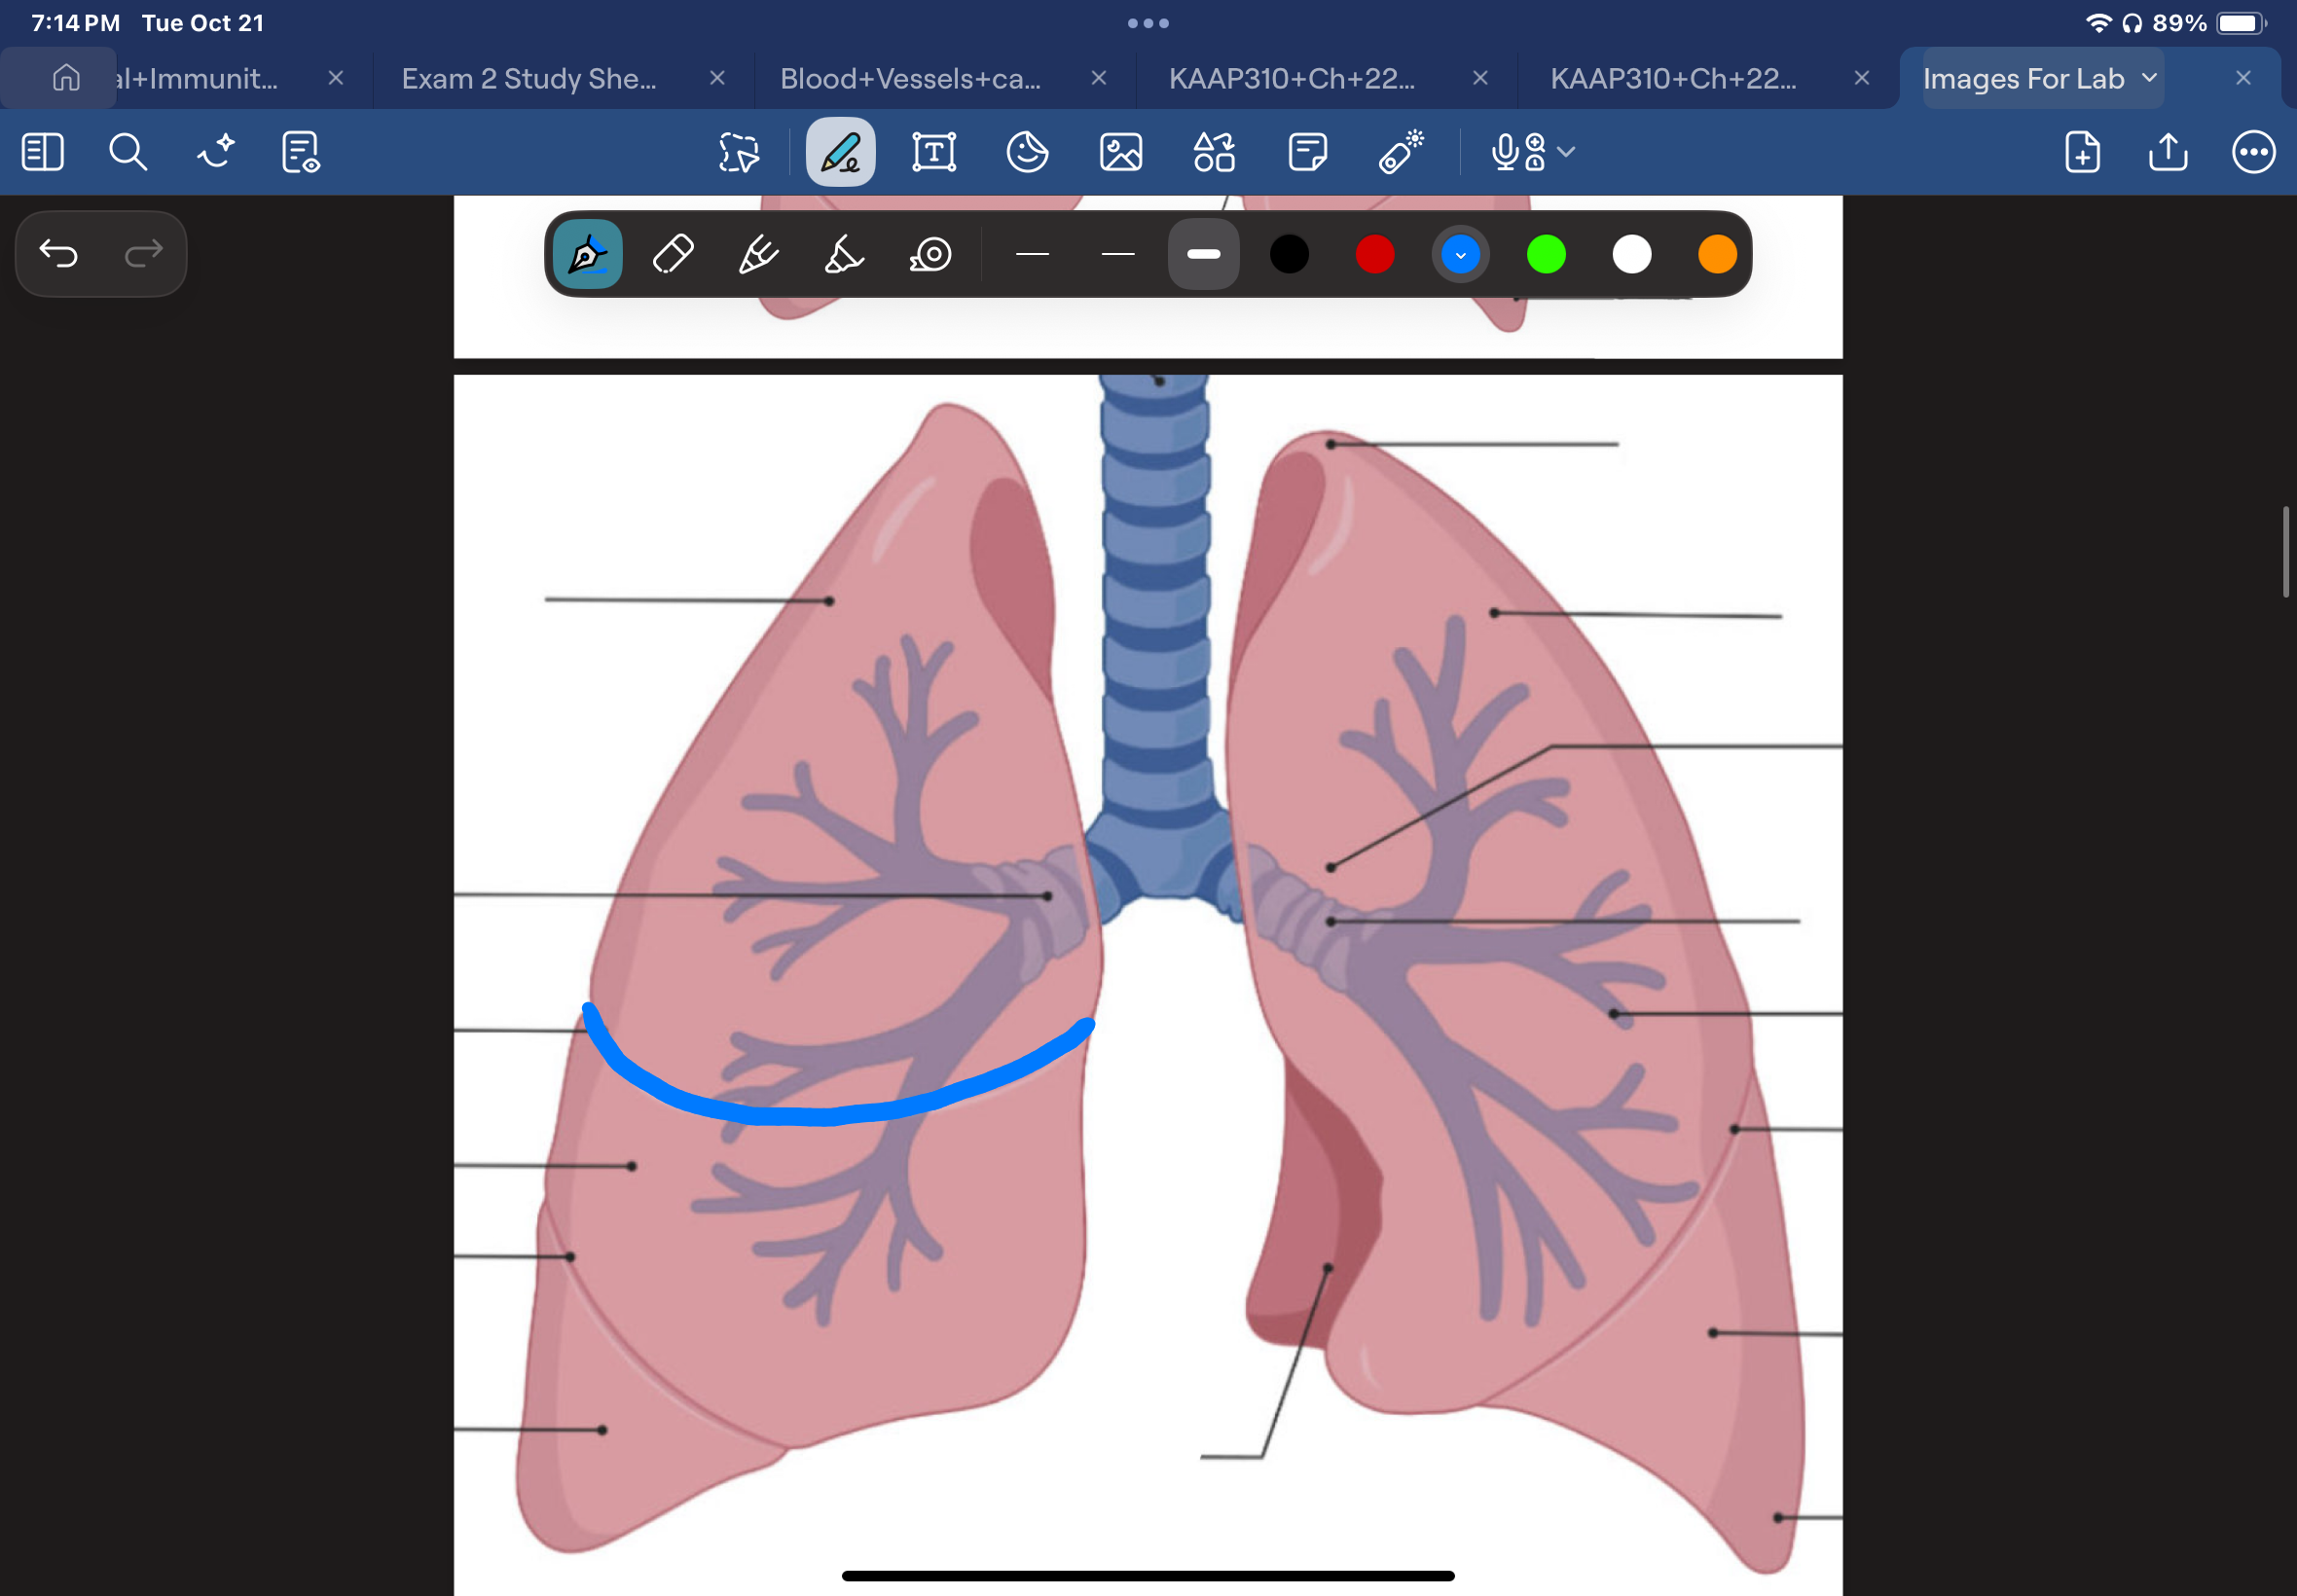Open the Text tool
2297x1596 pixels.
[934, 152]
